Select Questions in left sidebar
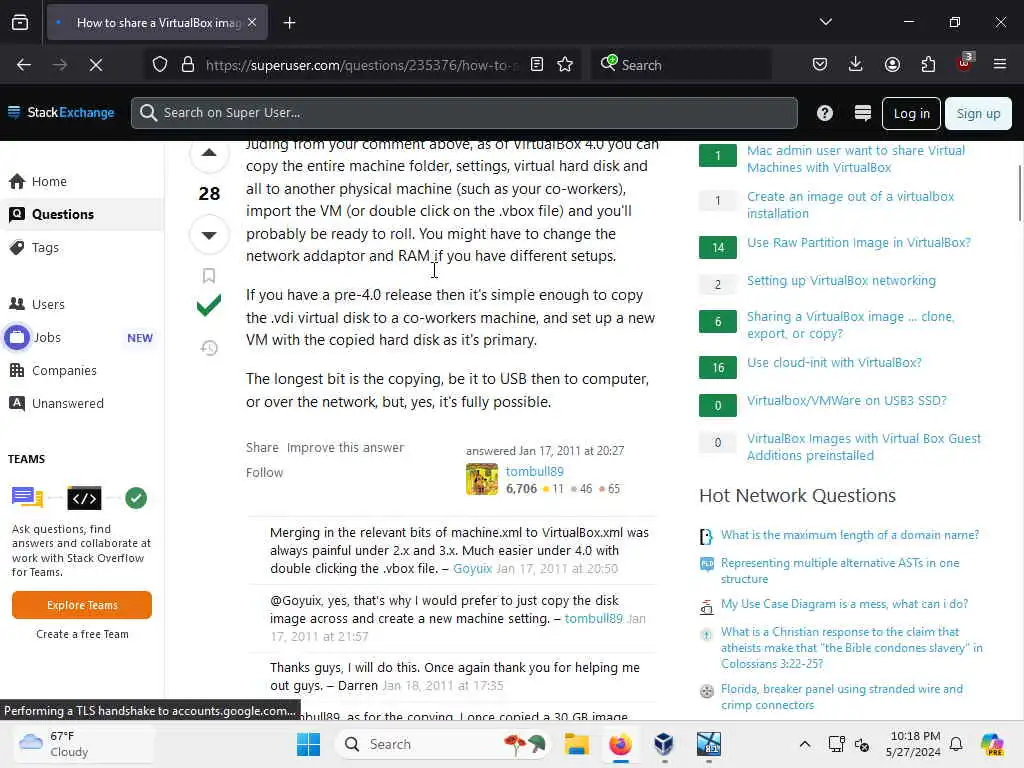The image size is (1024, 768). [82, 214]
